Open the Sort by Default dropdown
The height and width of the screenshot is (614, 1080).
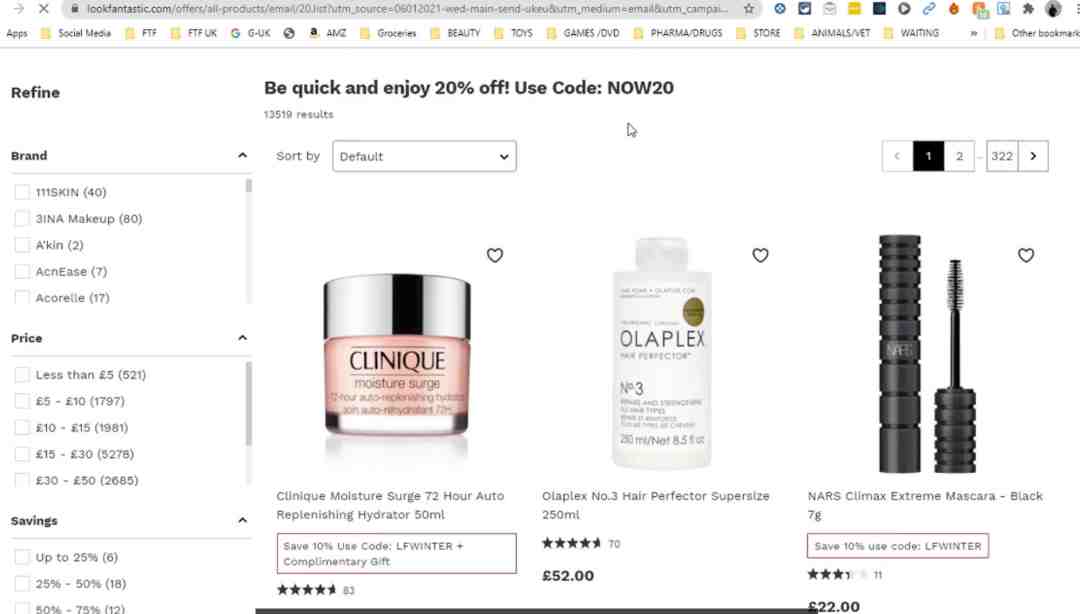pos(424,156)
